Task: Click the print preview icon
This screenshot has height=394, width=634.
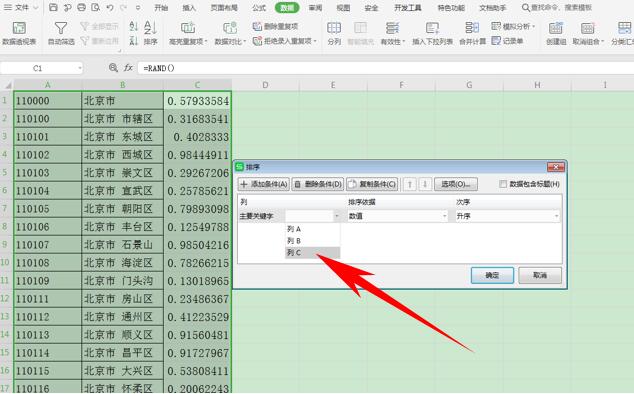Action: click(95, 7)
